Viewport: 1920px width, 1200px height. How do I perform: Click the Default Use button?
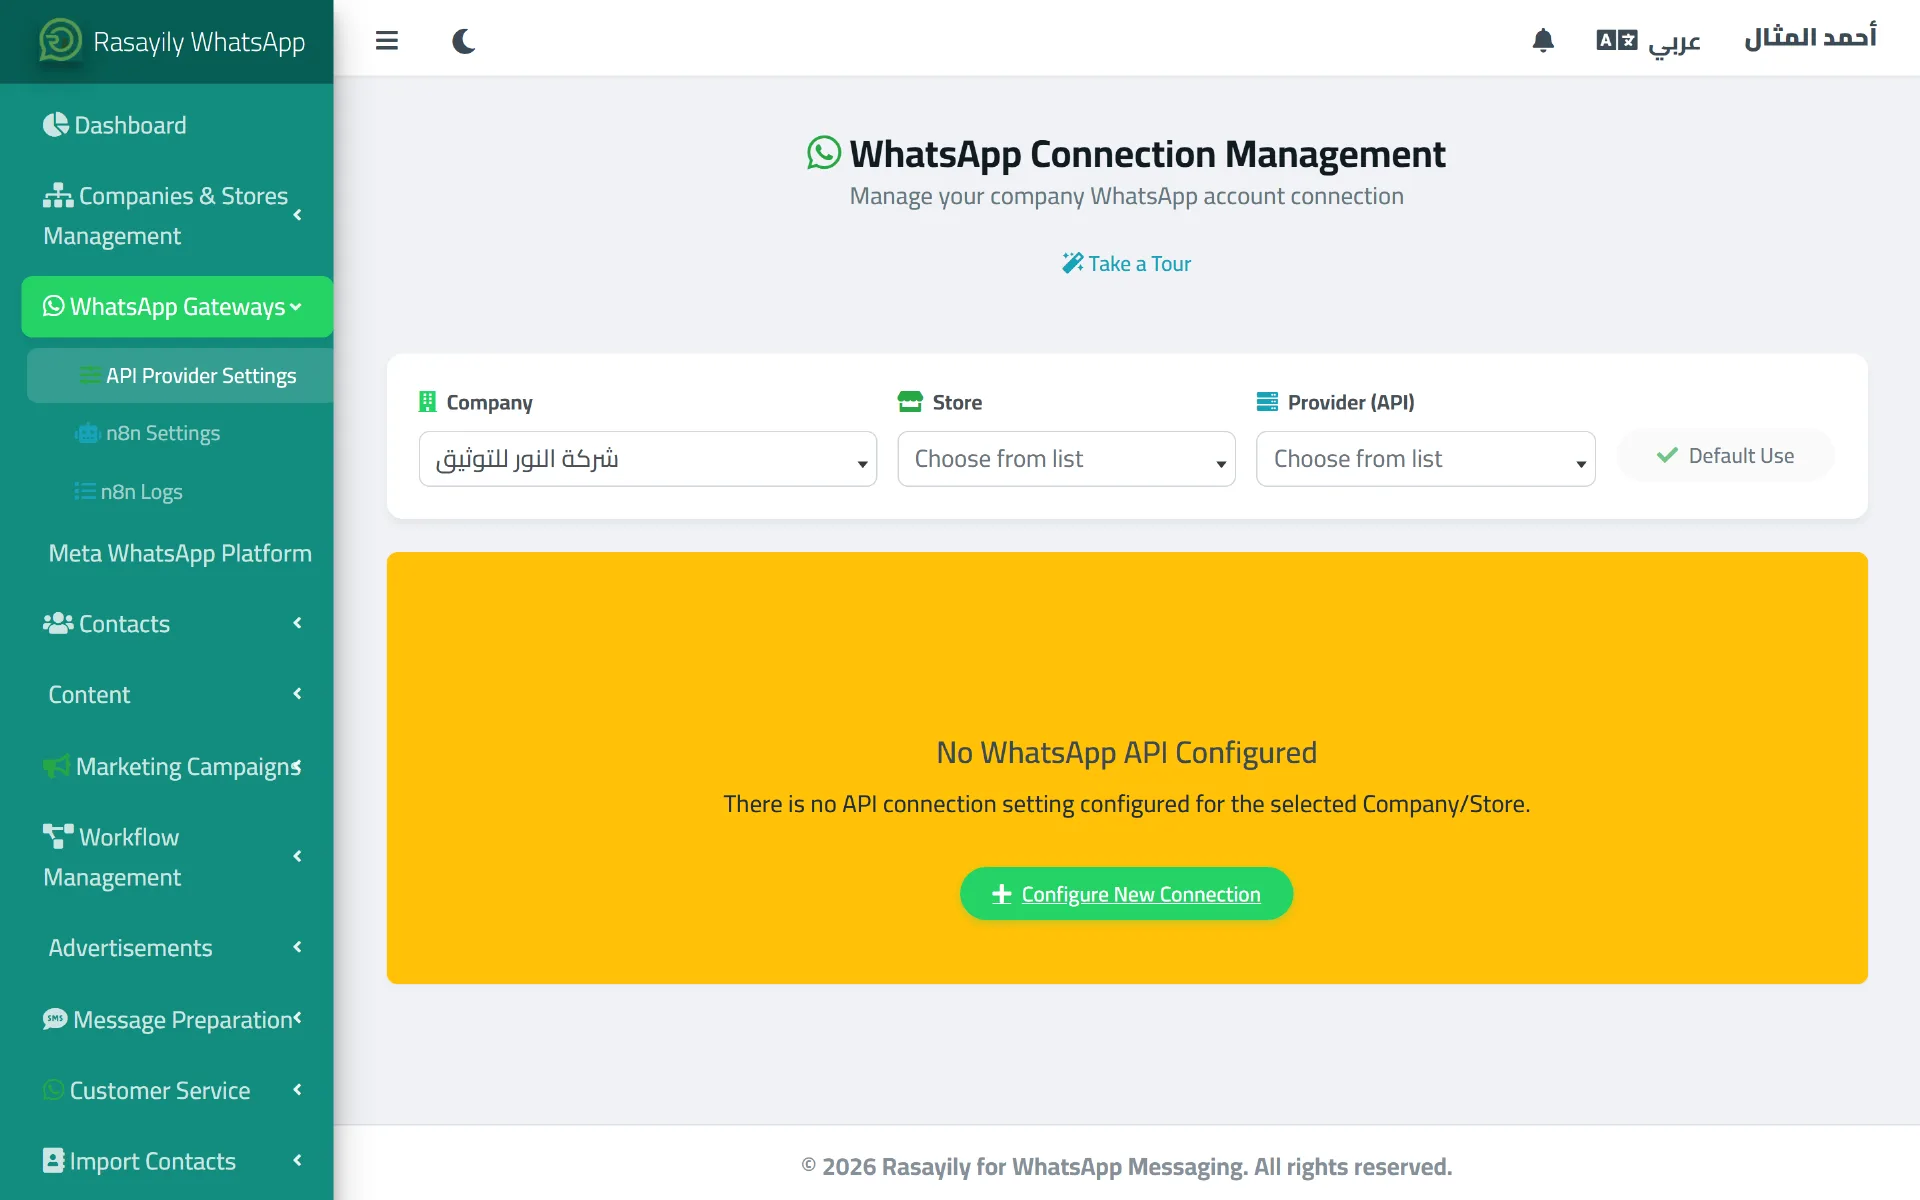[1725, 456]
